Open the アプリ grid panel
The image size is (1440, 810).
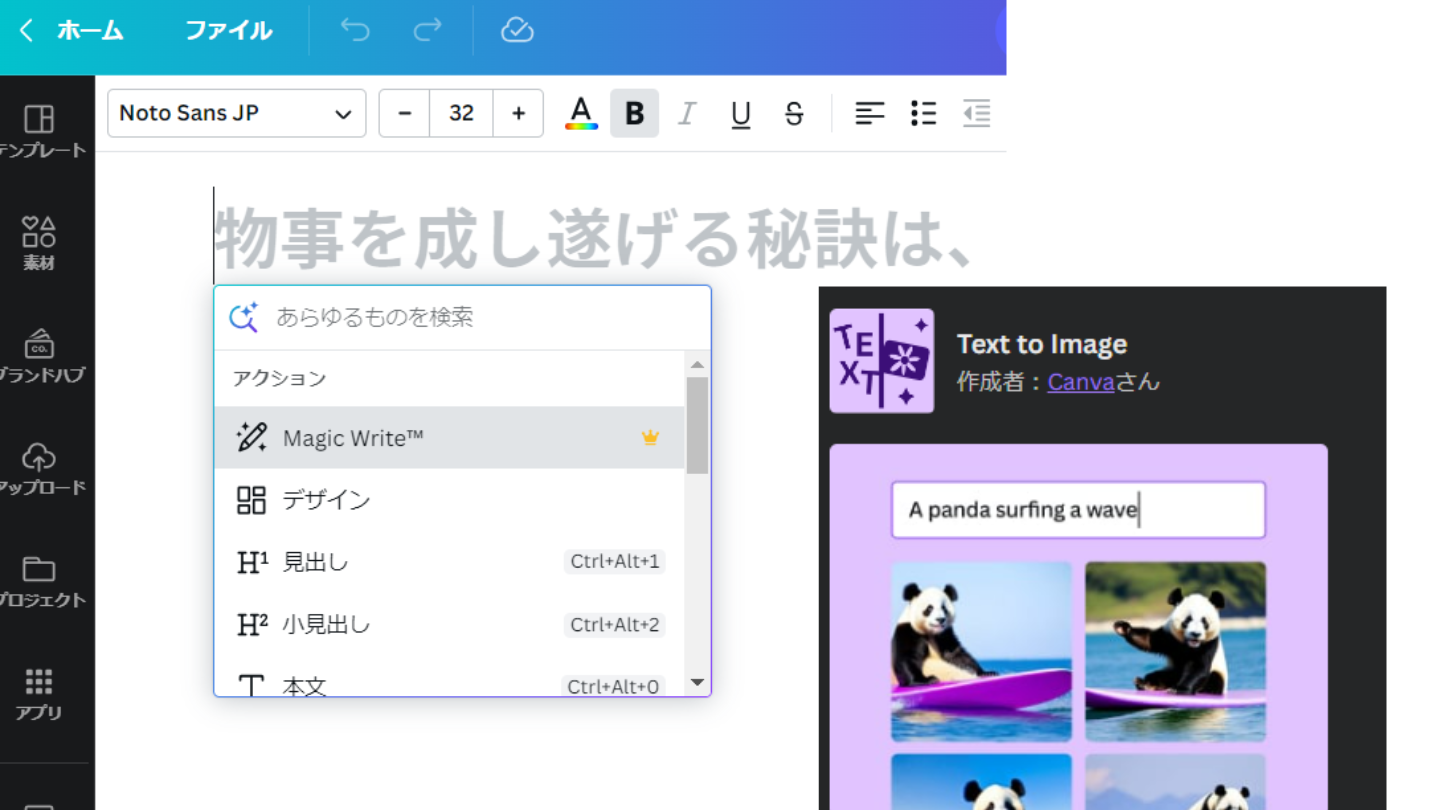coord(39,693)
